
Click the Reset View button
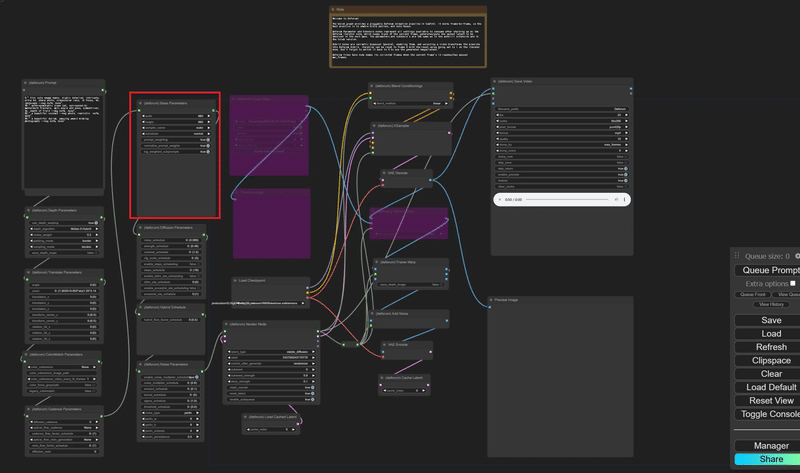pos(768,401)
